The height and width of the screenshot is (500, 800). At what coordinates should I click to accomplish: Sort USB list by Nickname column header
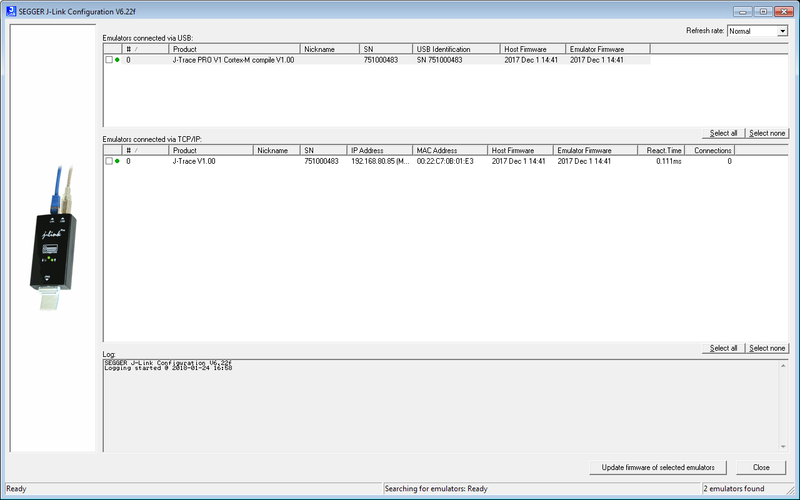(330, 49)
